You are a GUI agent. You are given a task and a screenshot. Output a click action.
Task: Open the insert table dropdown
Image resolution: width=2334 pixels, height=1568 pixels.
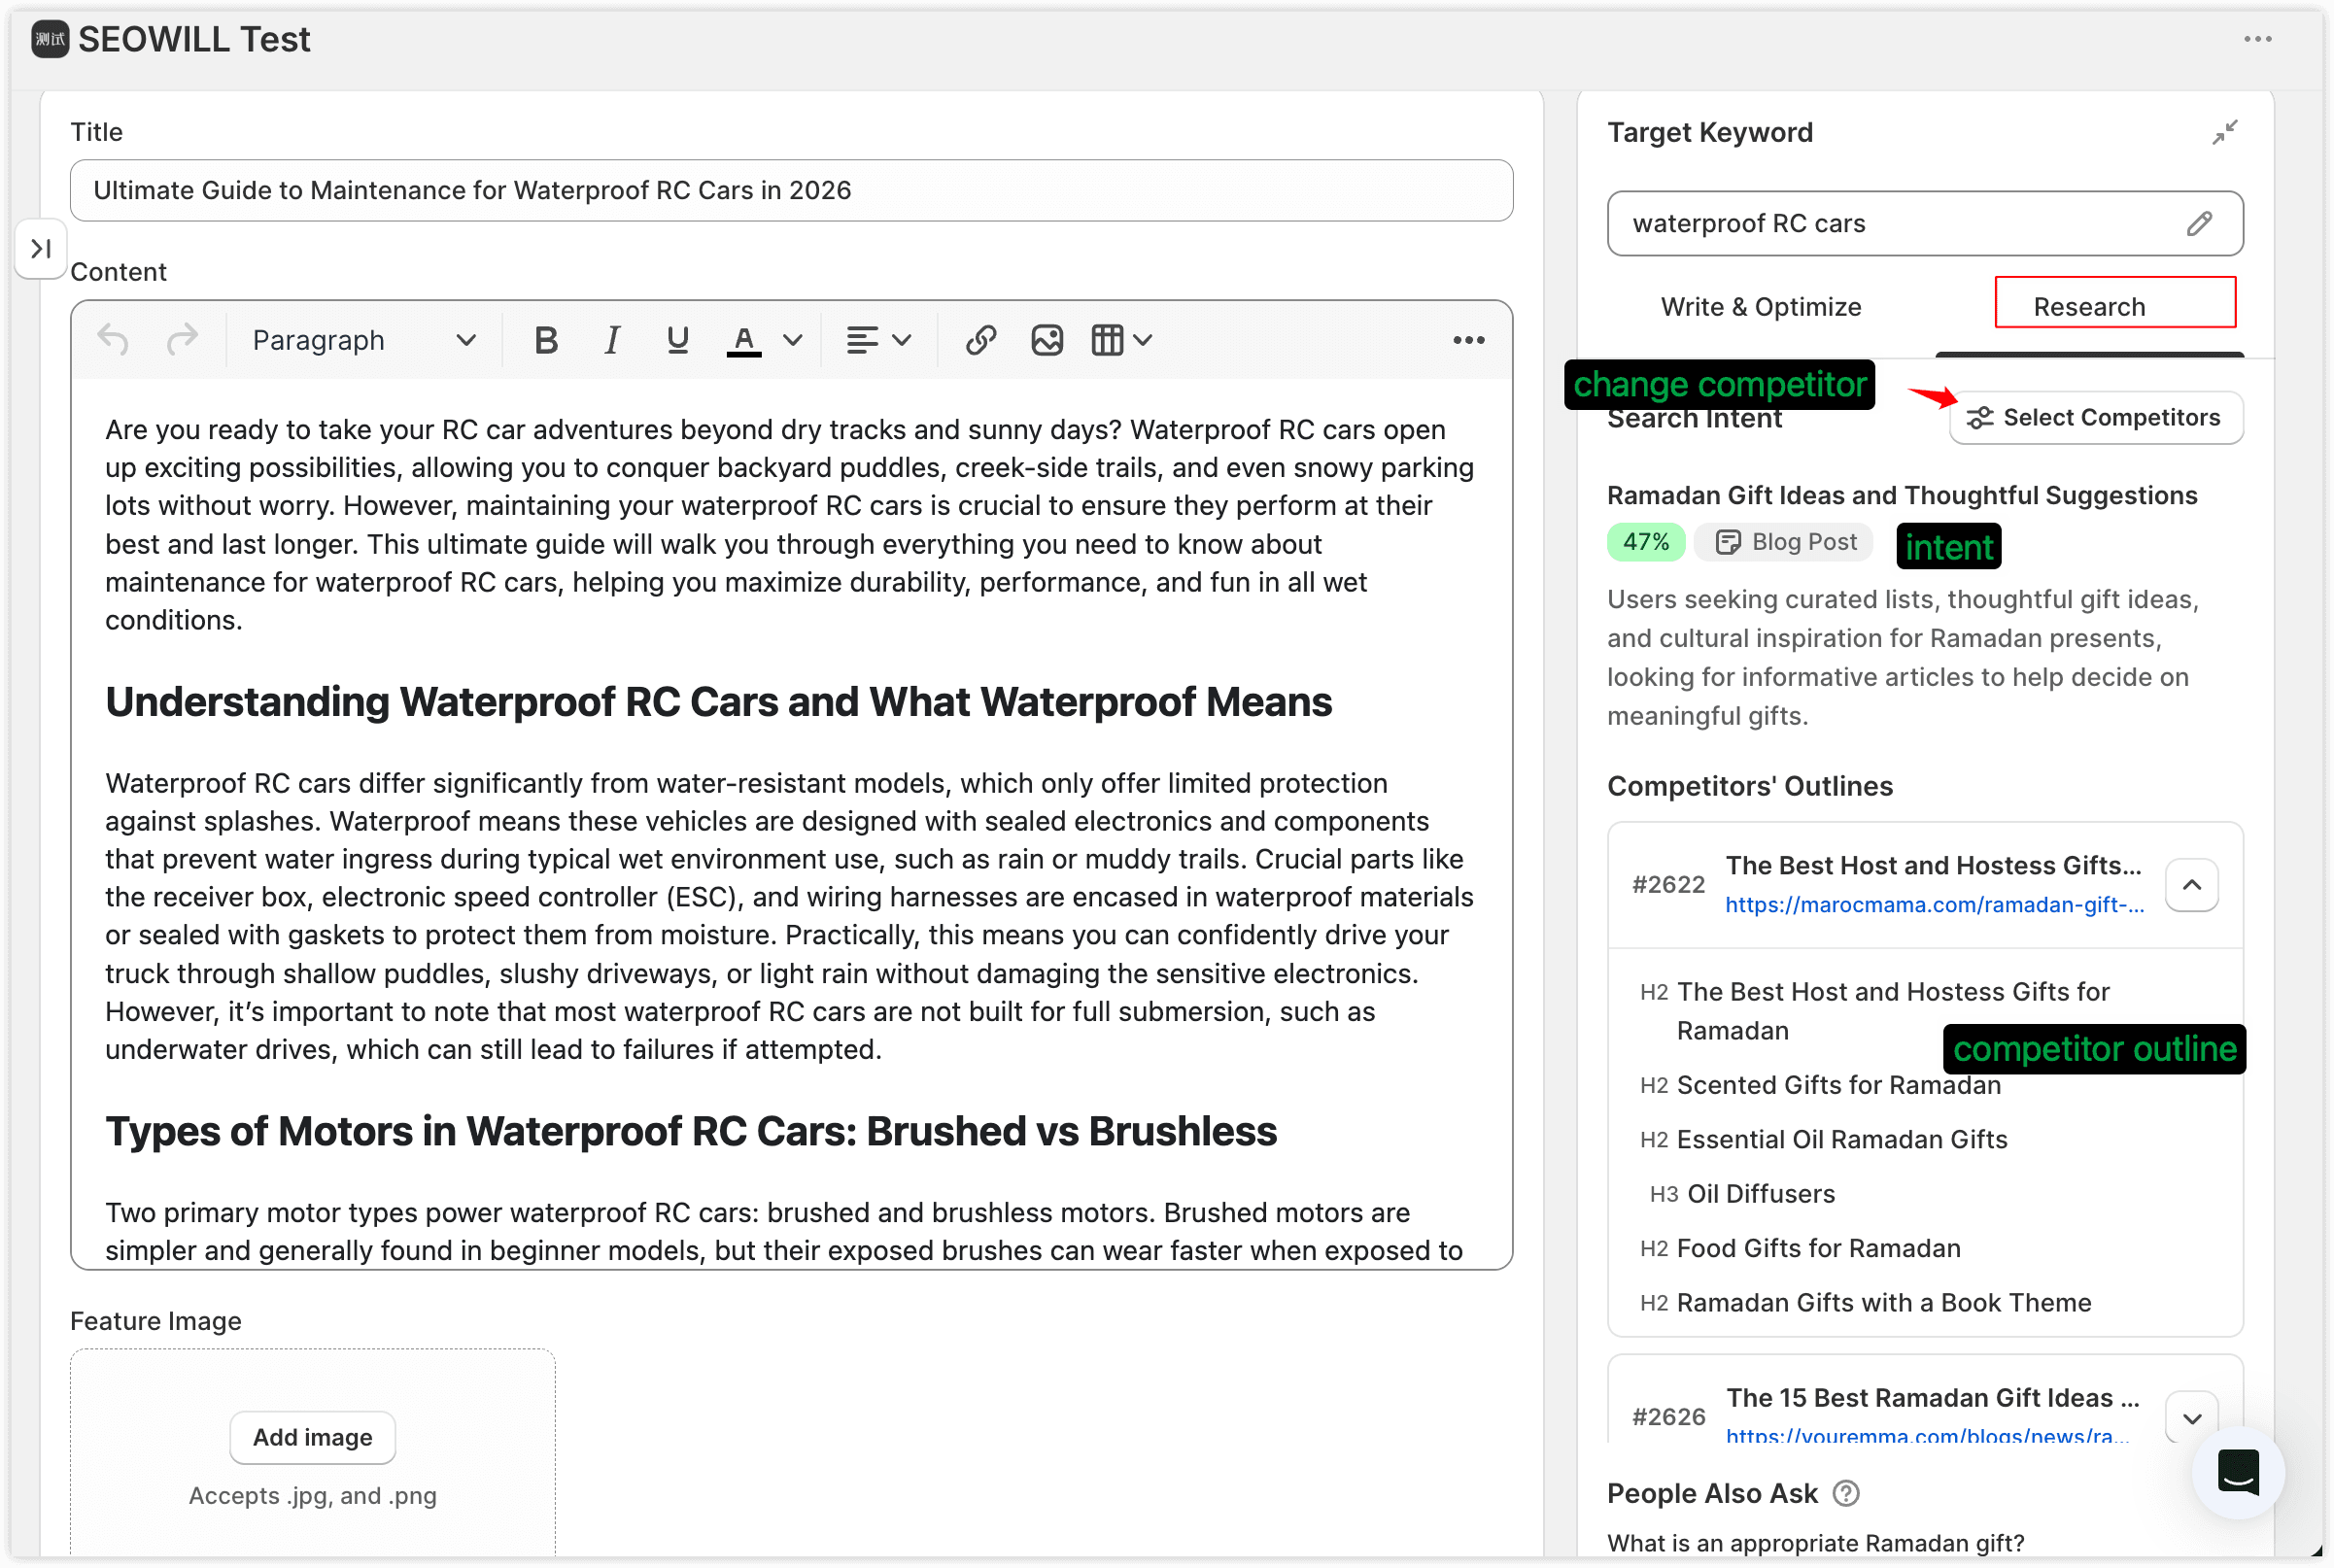tap(1122, 340)
